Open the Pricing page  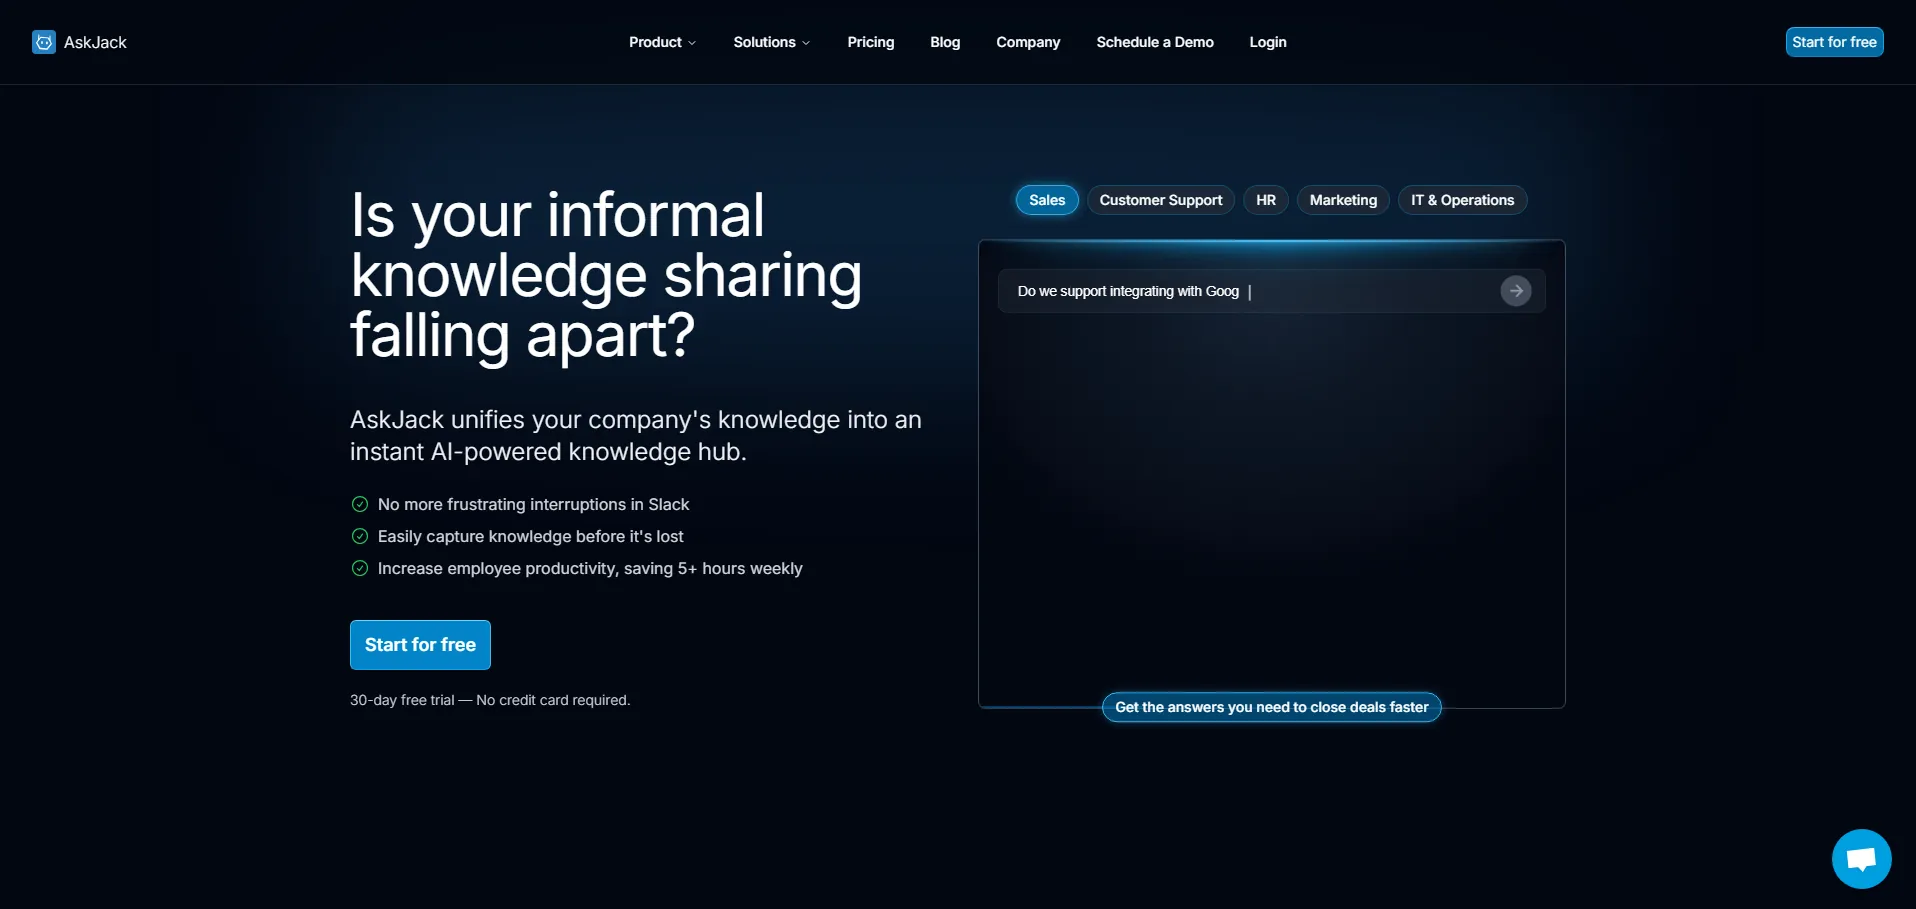tap(870, 42)
